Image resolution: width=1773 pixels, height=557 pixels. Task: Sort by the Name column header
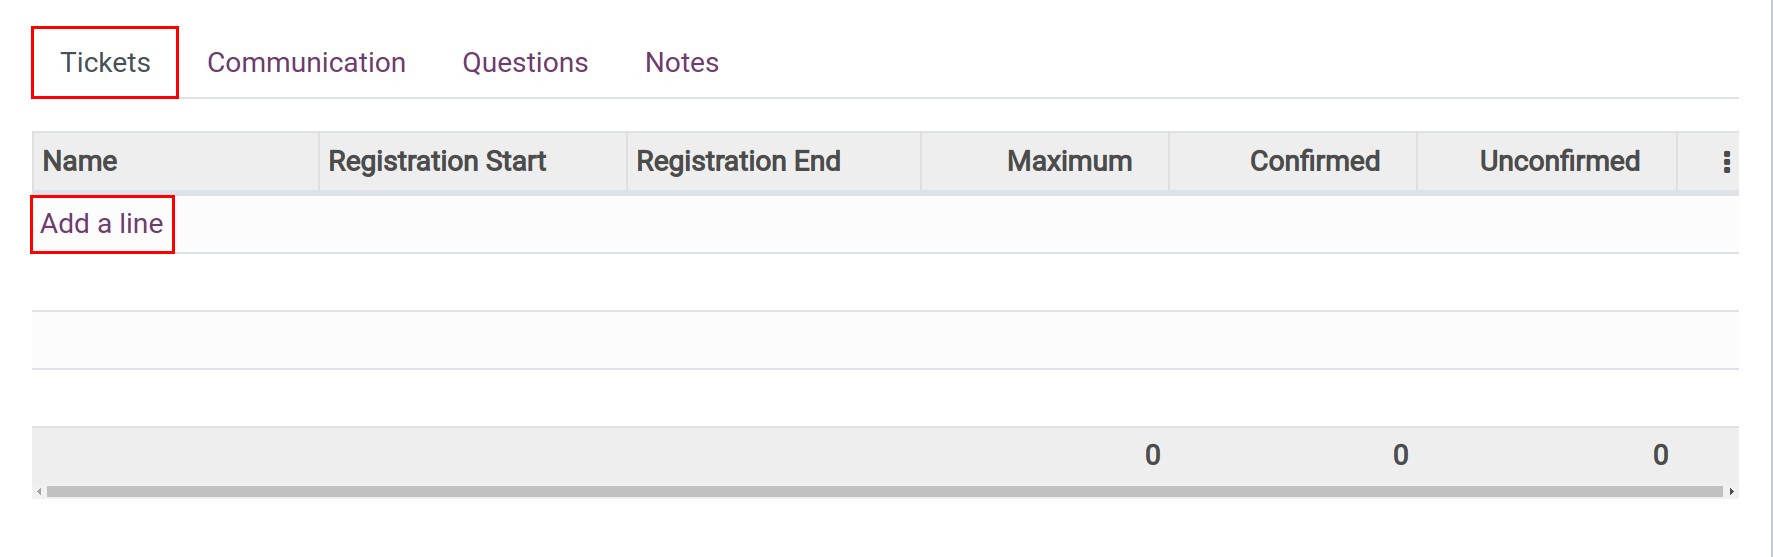(80, 161)
